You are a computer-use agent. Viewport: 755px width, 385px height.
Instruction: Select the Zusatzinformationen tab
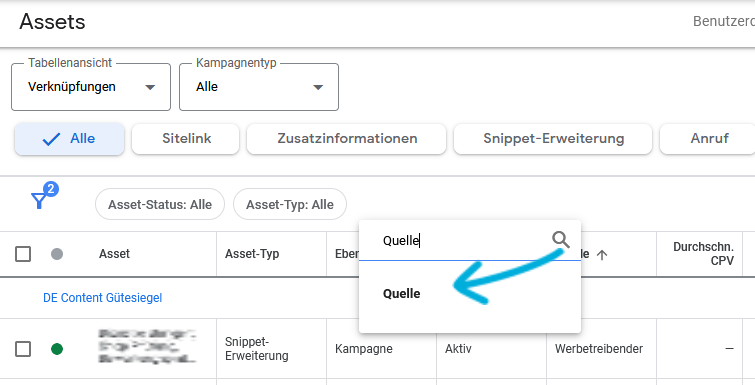(347, 139)
